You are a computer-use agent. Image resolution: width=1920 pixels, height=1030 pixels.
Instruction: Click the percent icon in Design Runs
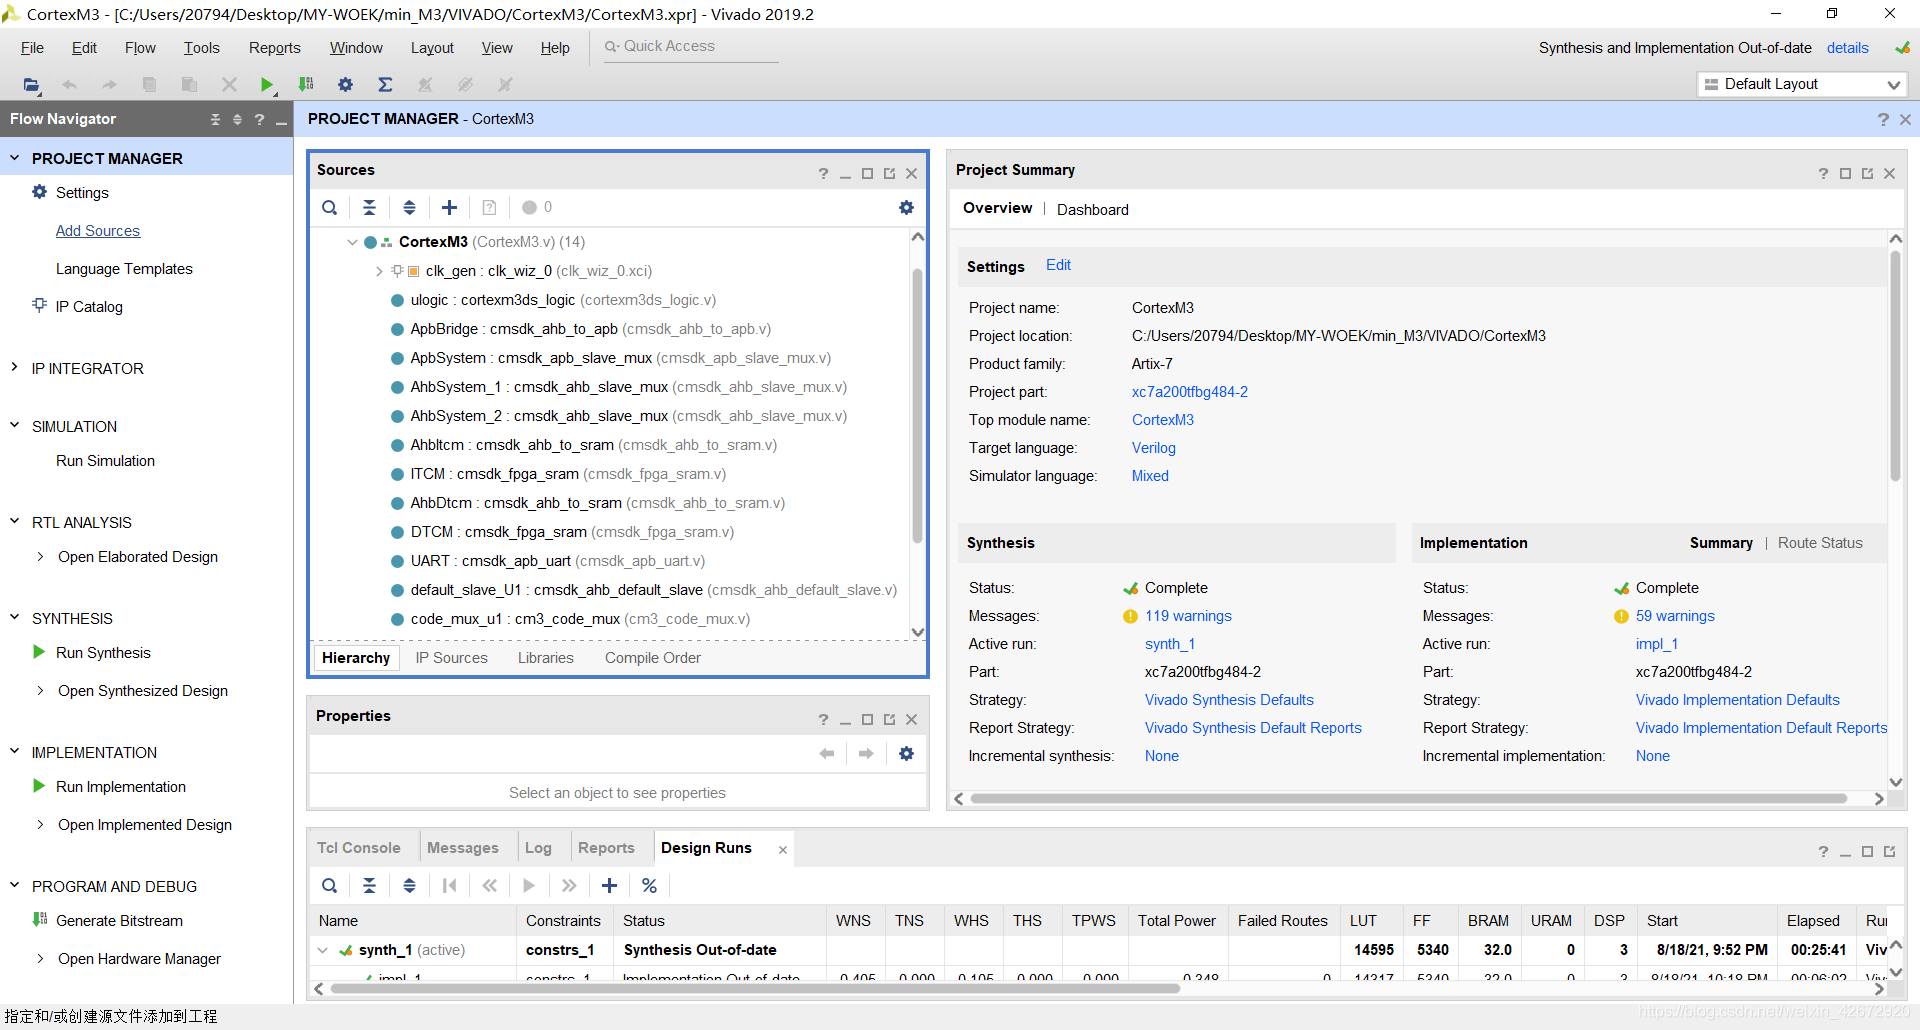pyautogui.click(x=649, y=886)
